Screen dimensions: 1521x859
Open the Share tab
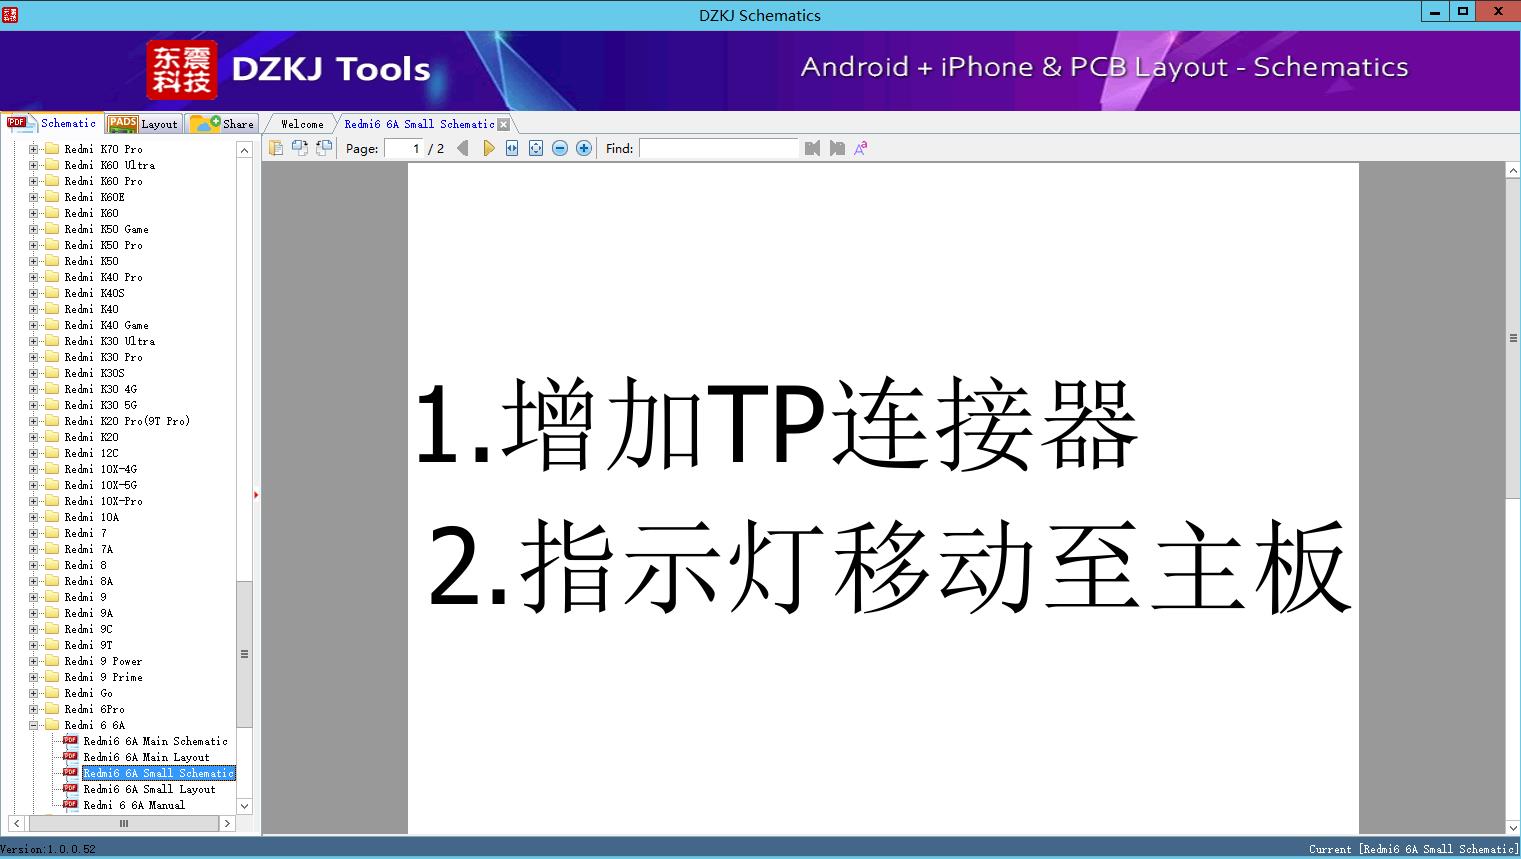(223, 124)
